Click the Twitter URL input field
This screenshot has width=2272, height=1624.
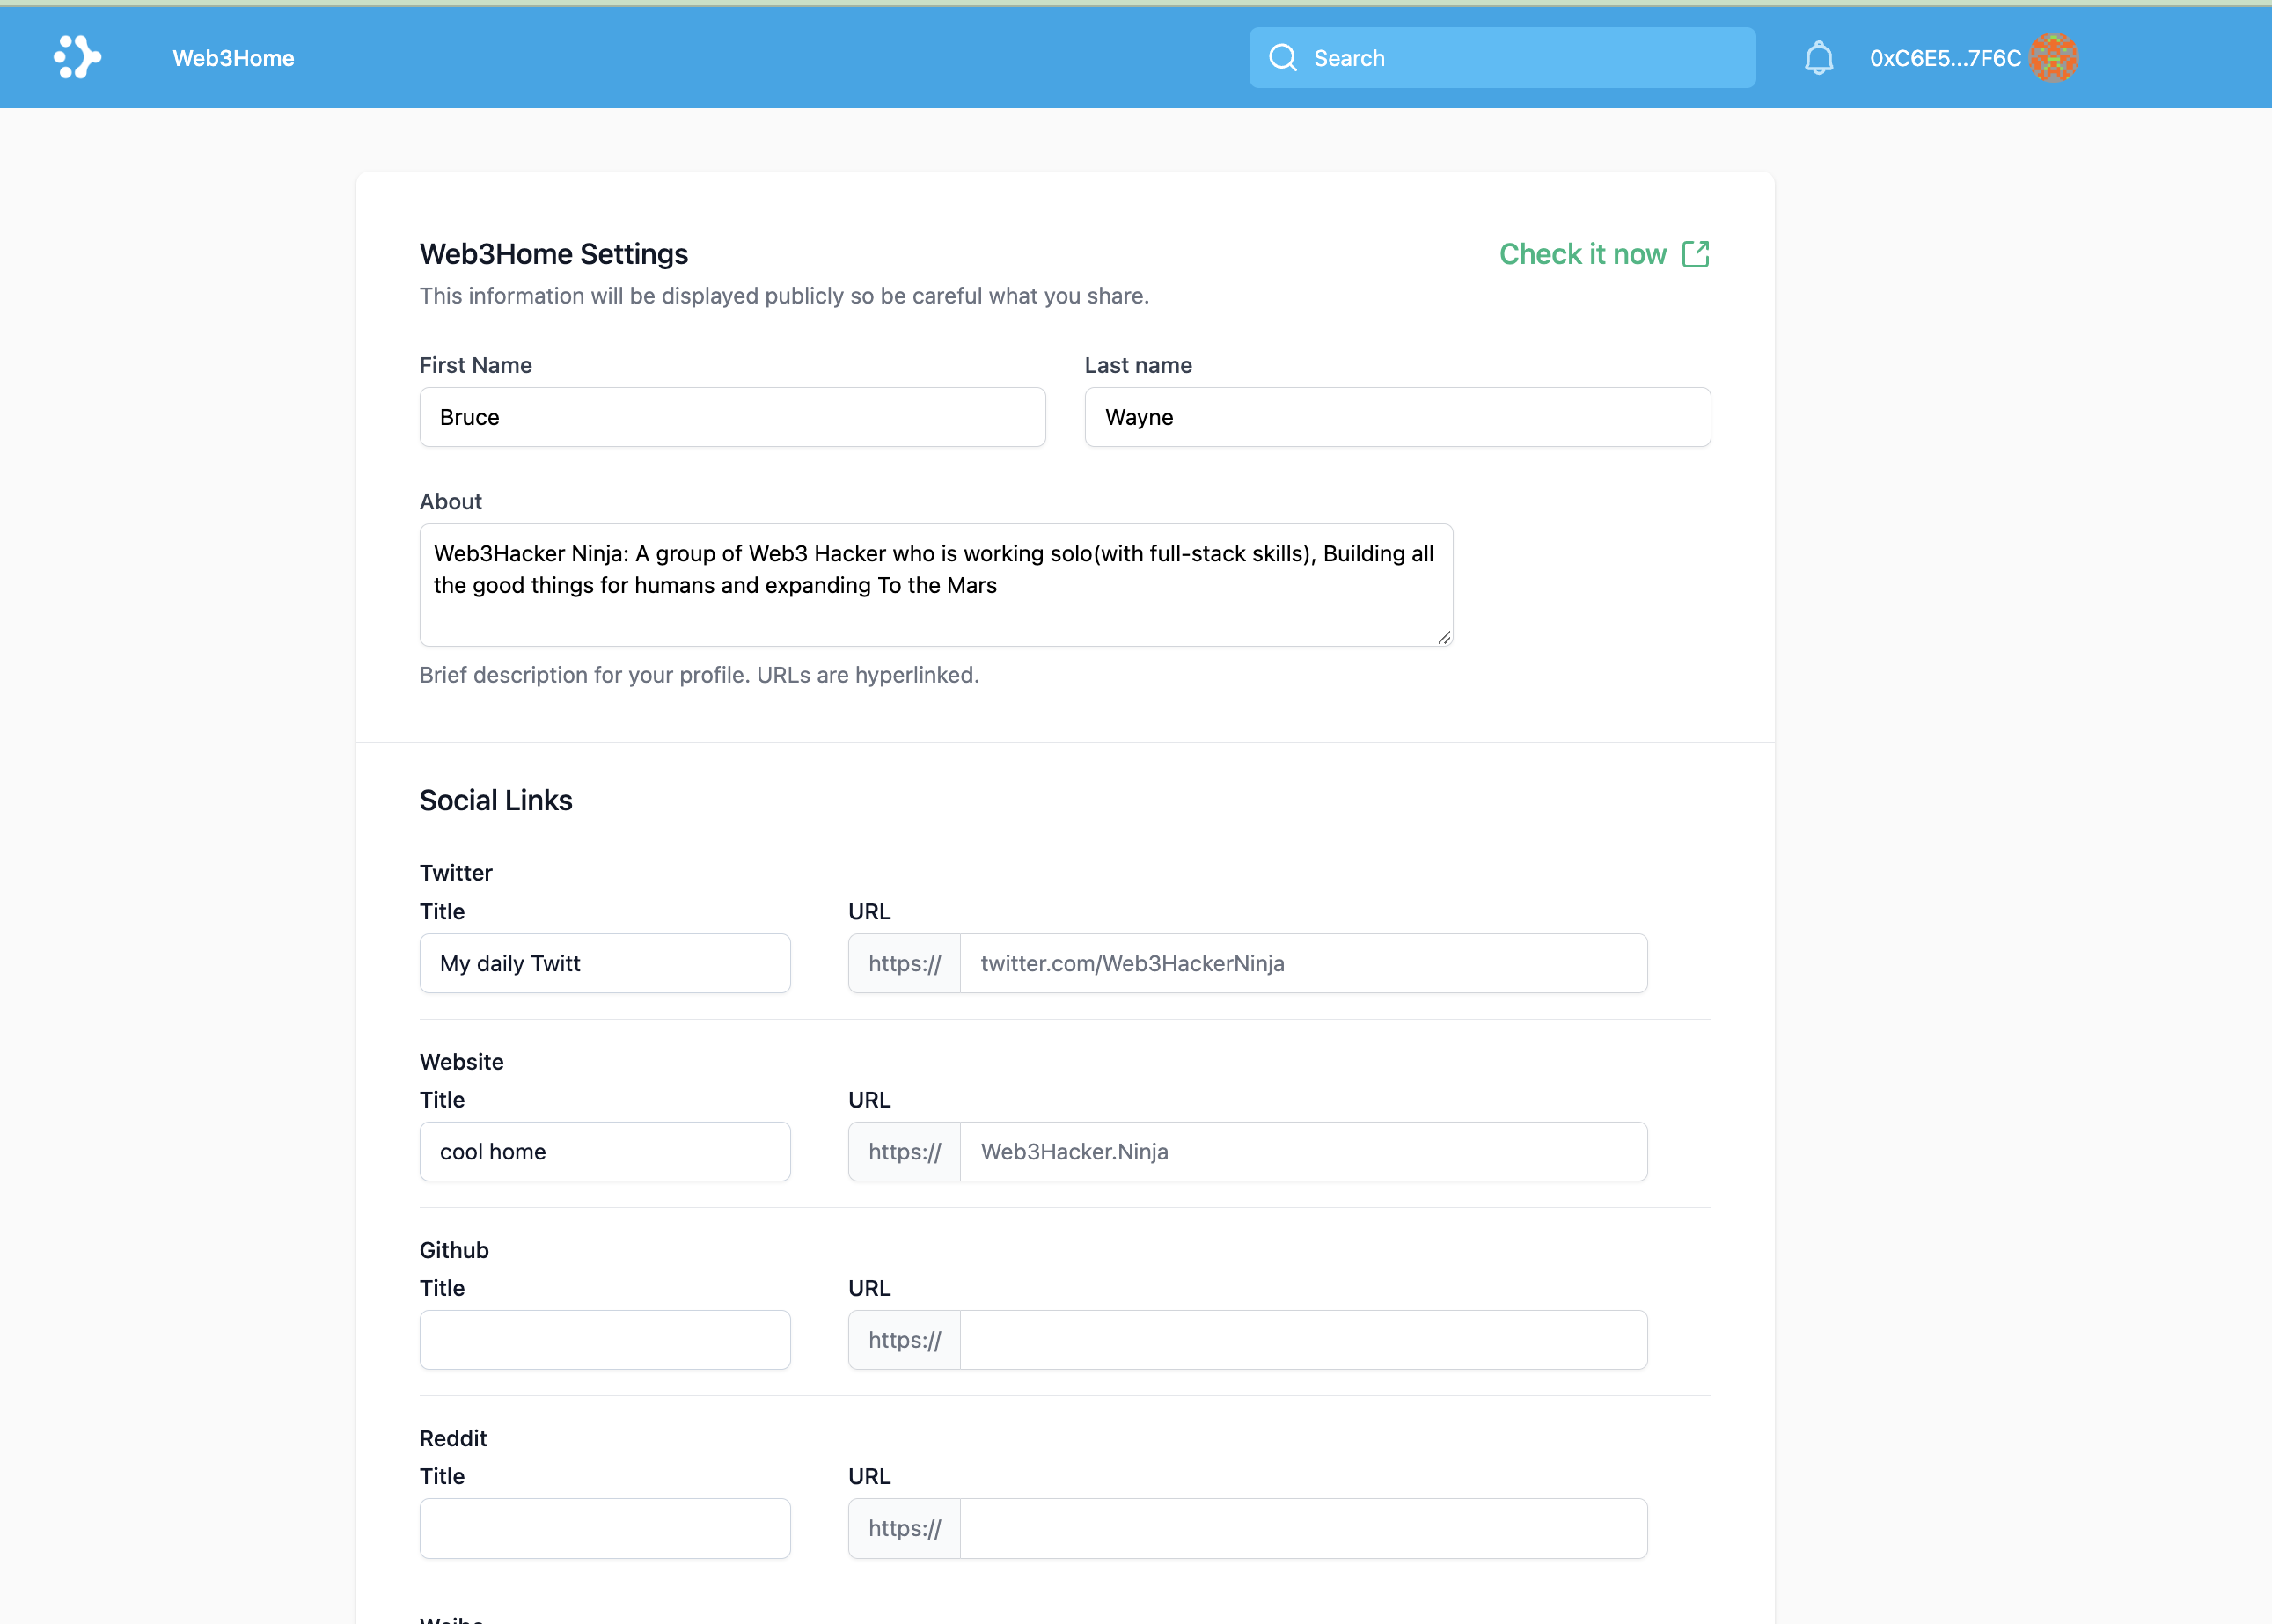pos(1302,963)
